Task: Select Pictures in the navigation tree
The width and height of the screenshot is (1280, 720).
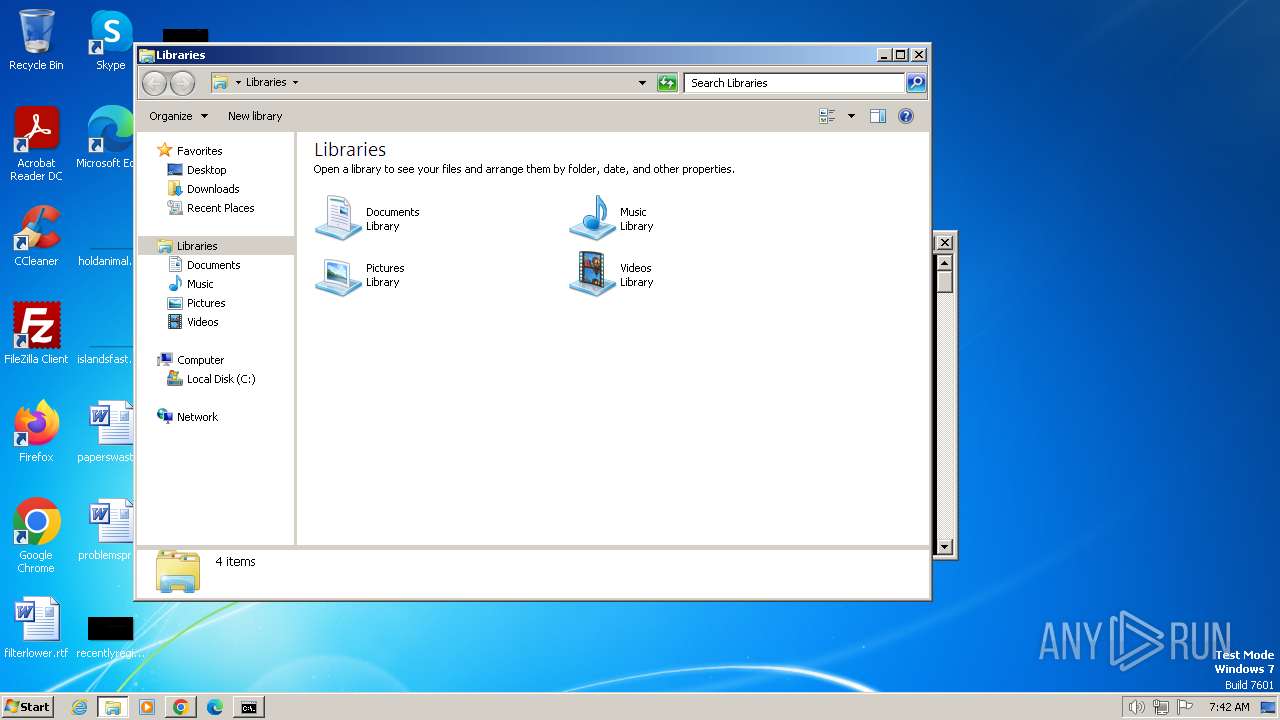Action: [x=206, y=303]
